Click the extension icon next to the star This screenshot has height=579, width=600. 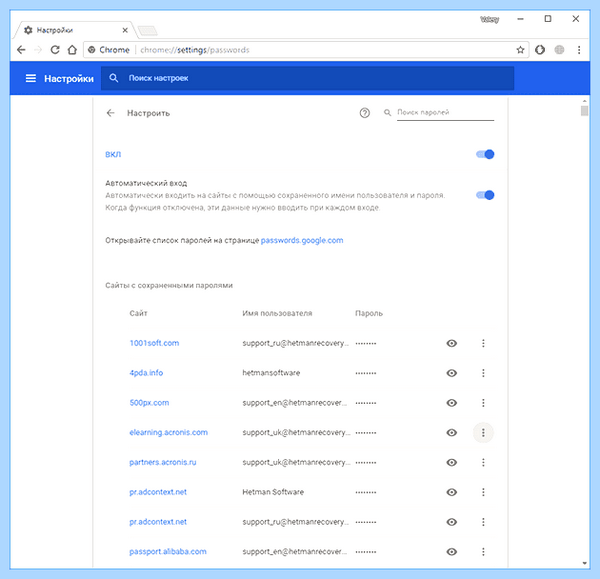click(x=540, y=50)
